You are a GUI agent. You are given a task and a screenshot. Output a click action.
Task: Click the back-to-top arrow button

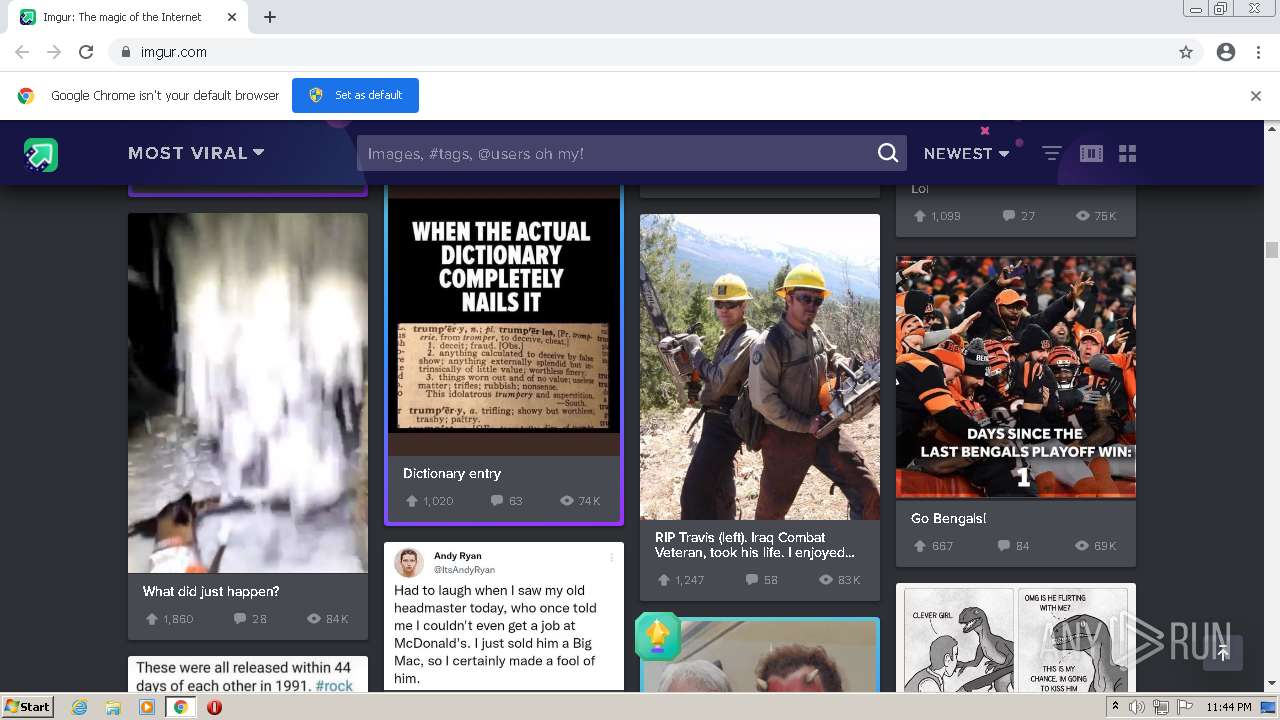pyautogui.click(x=1223, y=653)
